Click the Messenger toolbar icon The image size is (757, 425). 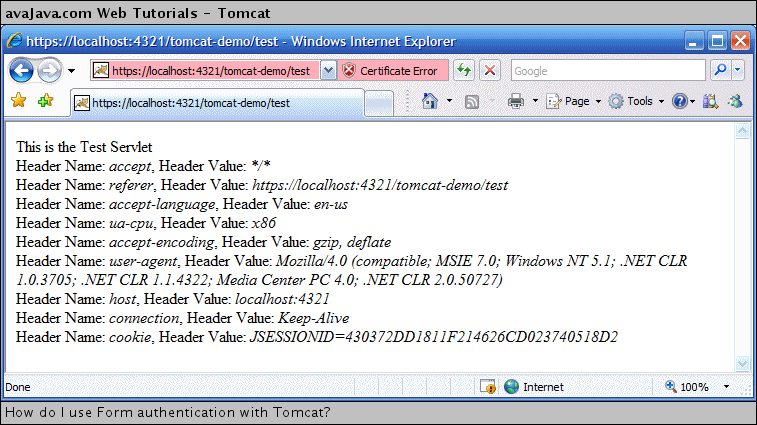(x=735, y=101)
